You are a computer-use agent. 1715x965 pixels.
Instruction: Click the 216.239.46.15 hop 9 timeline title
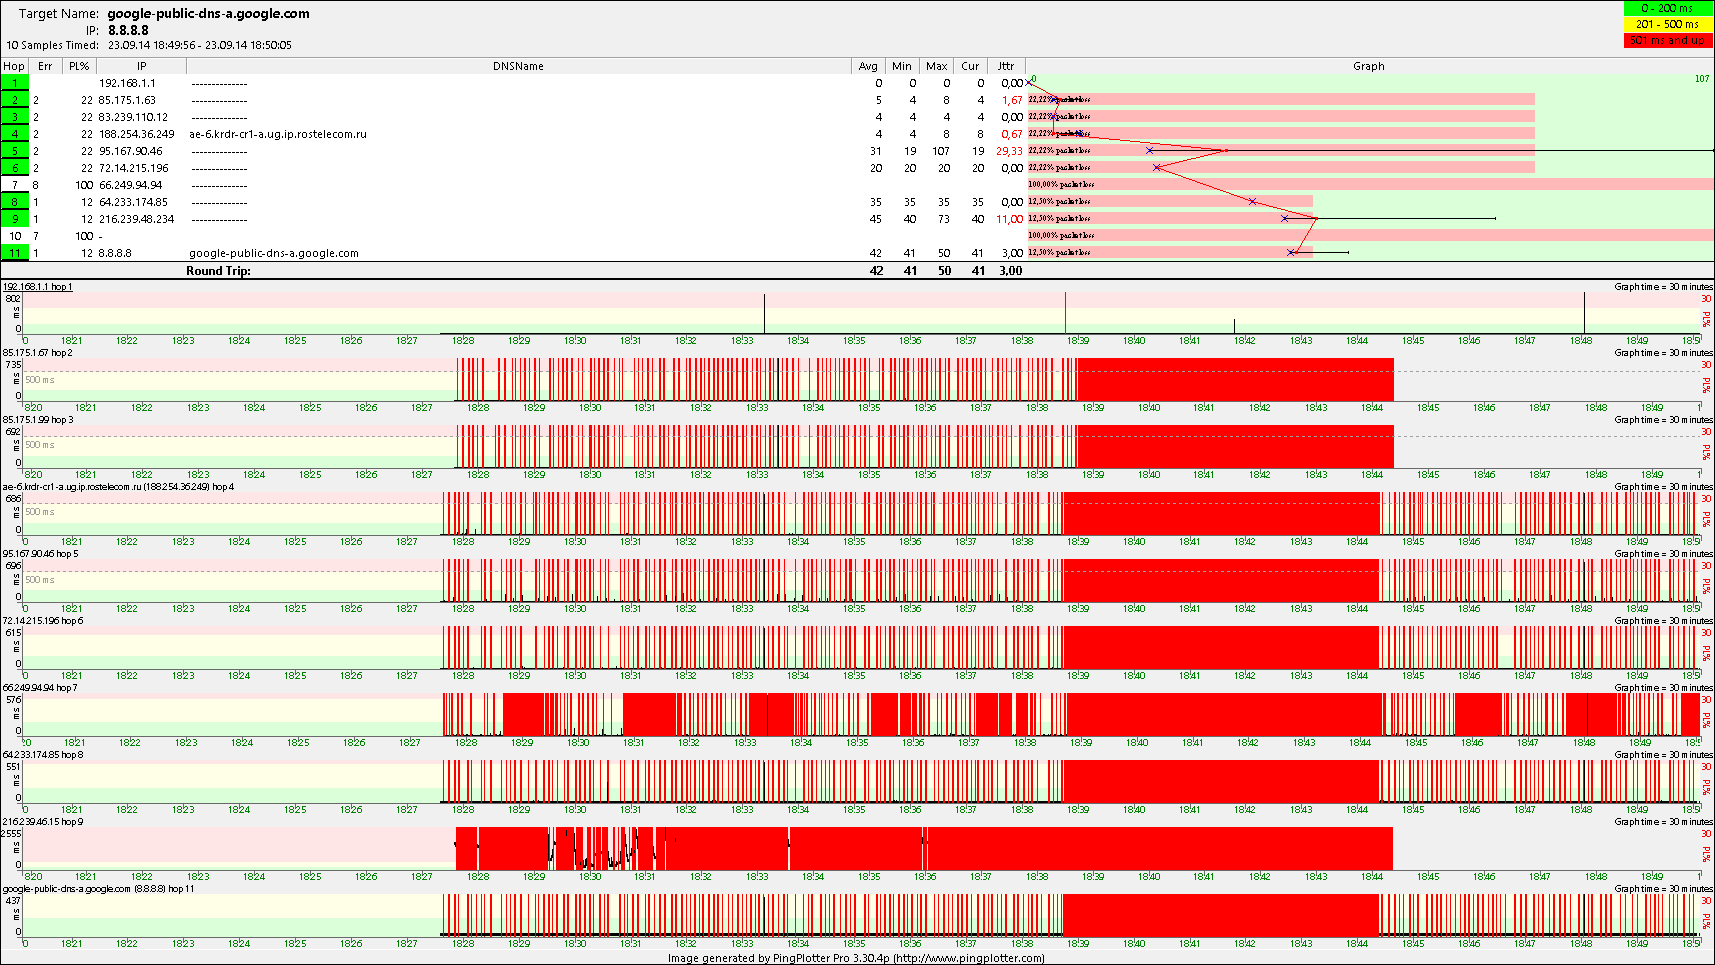(x=42, y=822)
